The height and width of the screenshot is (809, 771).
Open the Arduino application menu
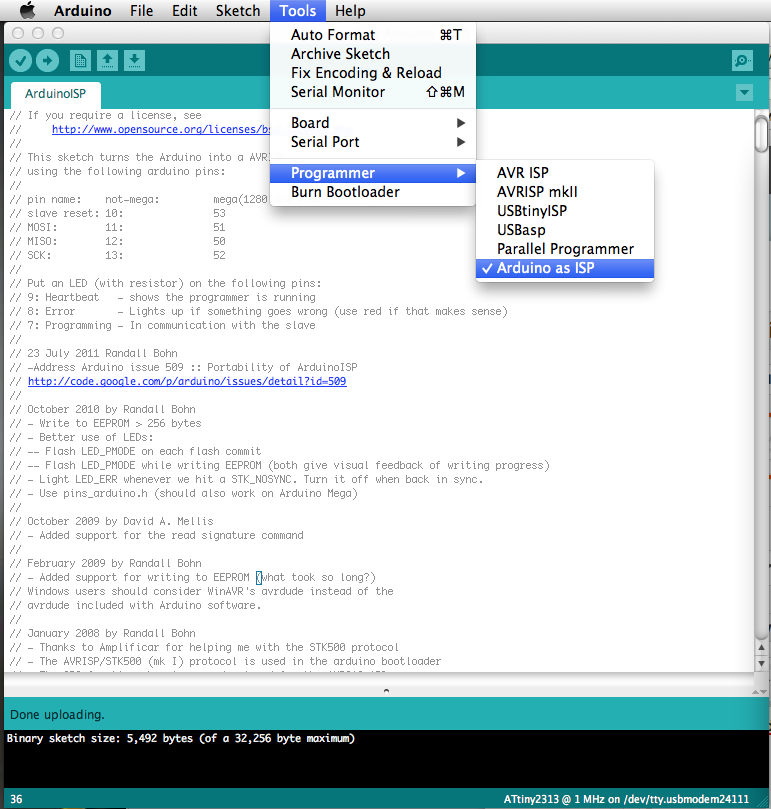click(x=83, y=10)
